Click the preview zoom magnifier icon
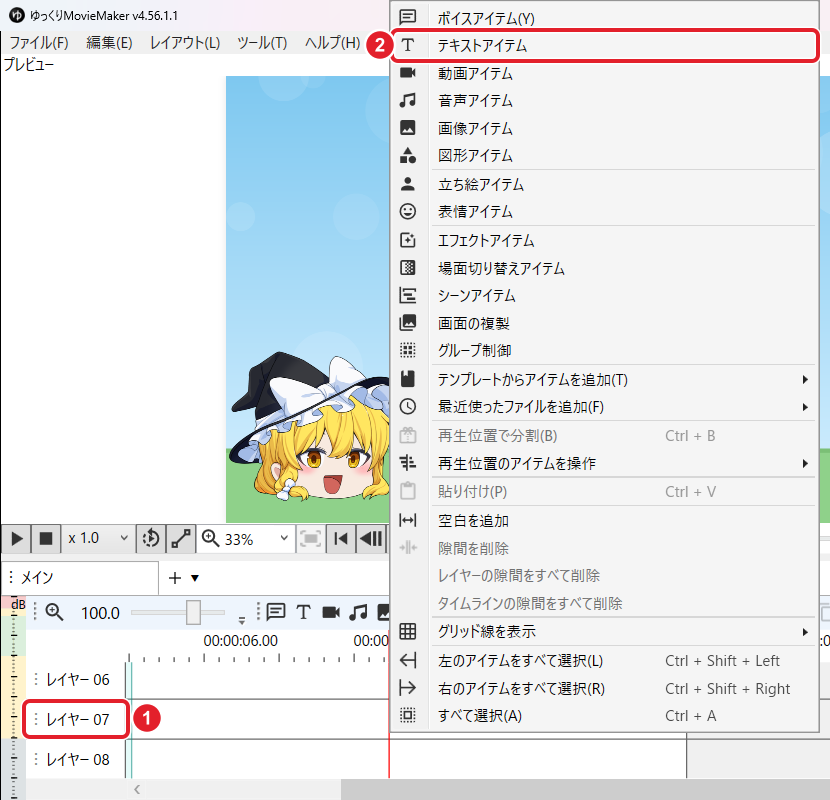 (211, 539)
